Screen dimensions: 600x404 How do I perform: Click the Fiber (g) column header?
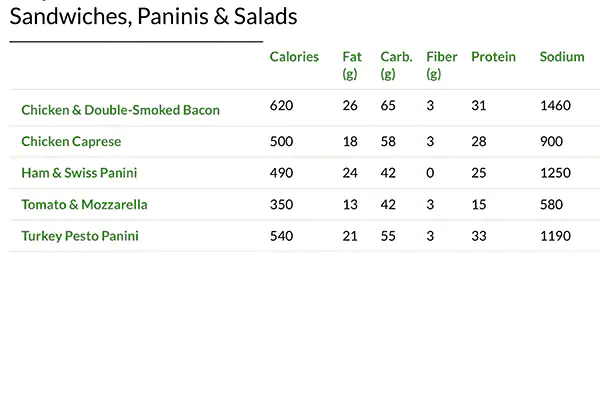tap(441, 65)
